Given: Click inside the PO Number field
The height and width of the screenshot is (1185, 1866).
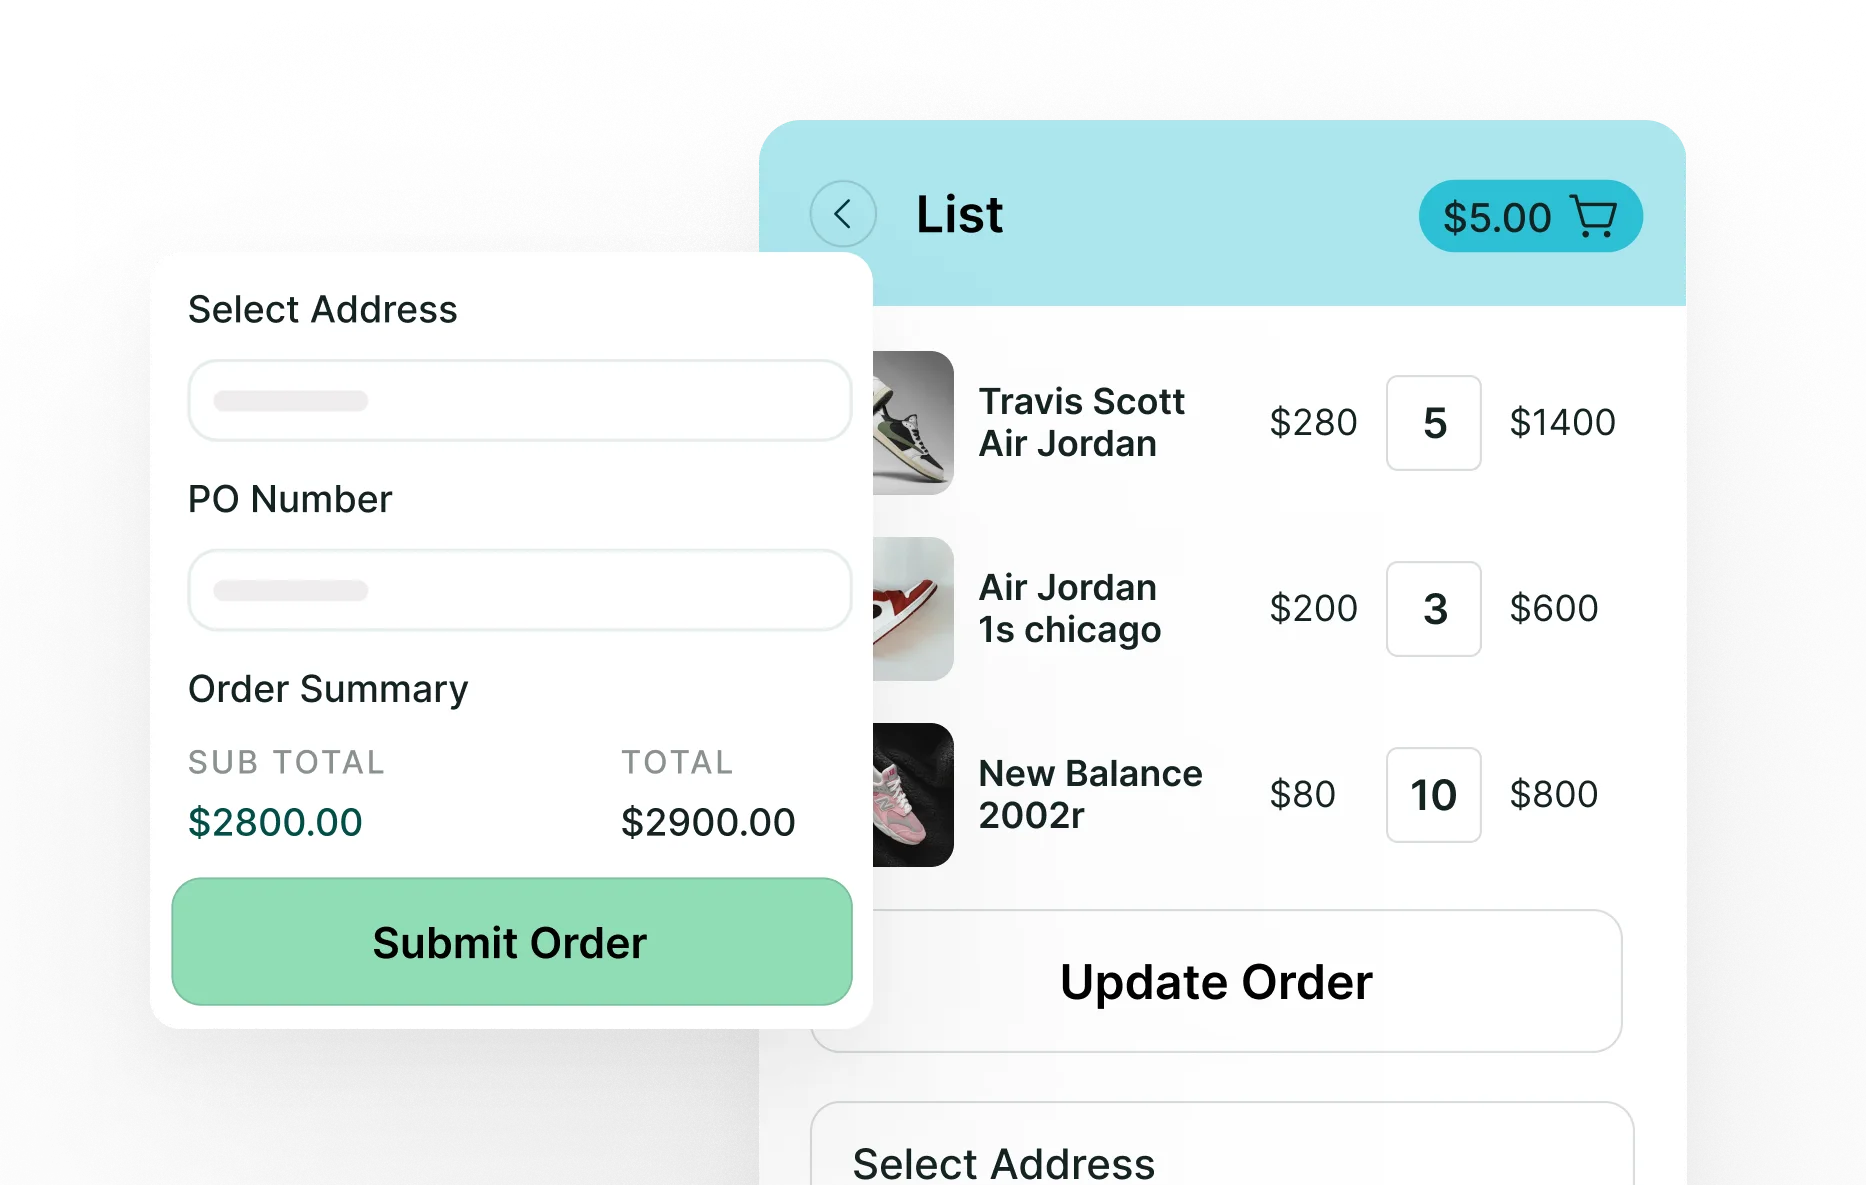Looking at the screenshot, I should (519, 590).
